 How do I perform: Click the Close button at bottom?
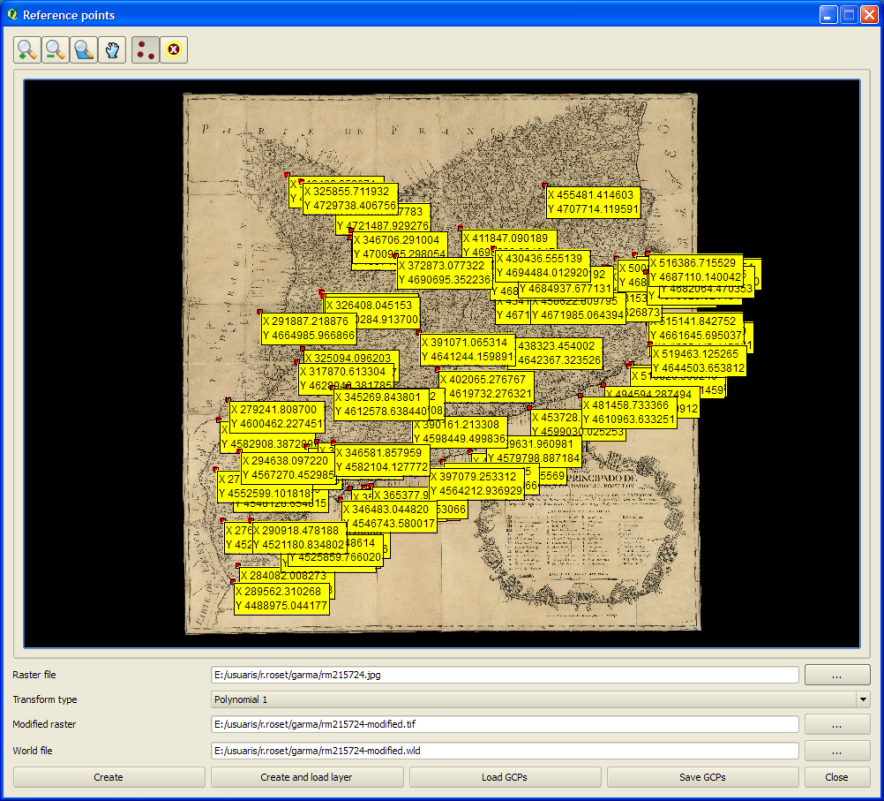coord(837,777)
